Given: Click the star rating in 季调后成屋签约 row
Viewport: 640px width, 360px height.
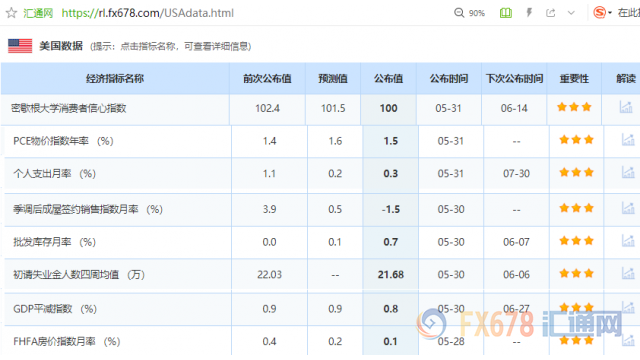Looking at the screenshot, I should (576, 208).
